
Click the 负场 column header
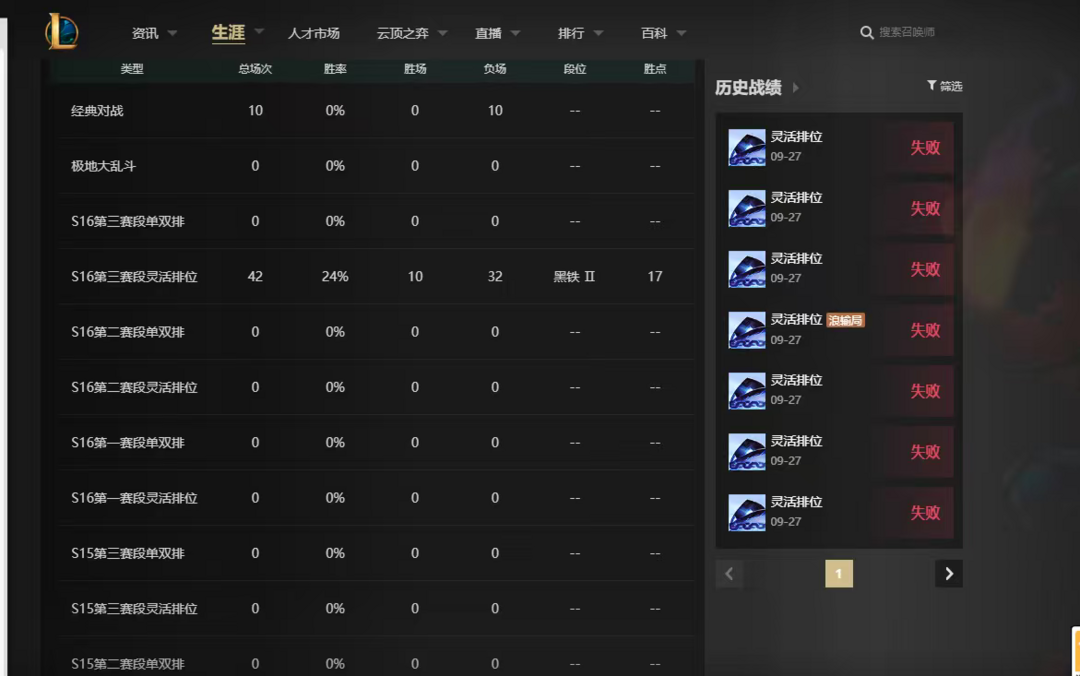click(x=495, y=69)
